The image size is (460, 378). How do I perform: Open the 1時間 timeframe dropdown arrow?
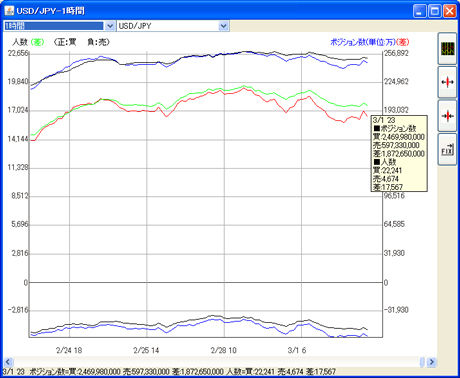coord(110,26)
